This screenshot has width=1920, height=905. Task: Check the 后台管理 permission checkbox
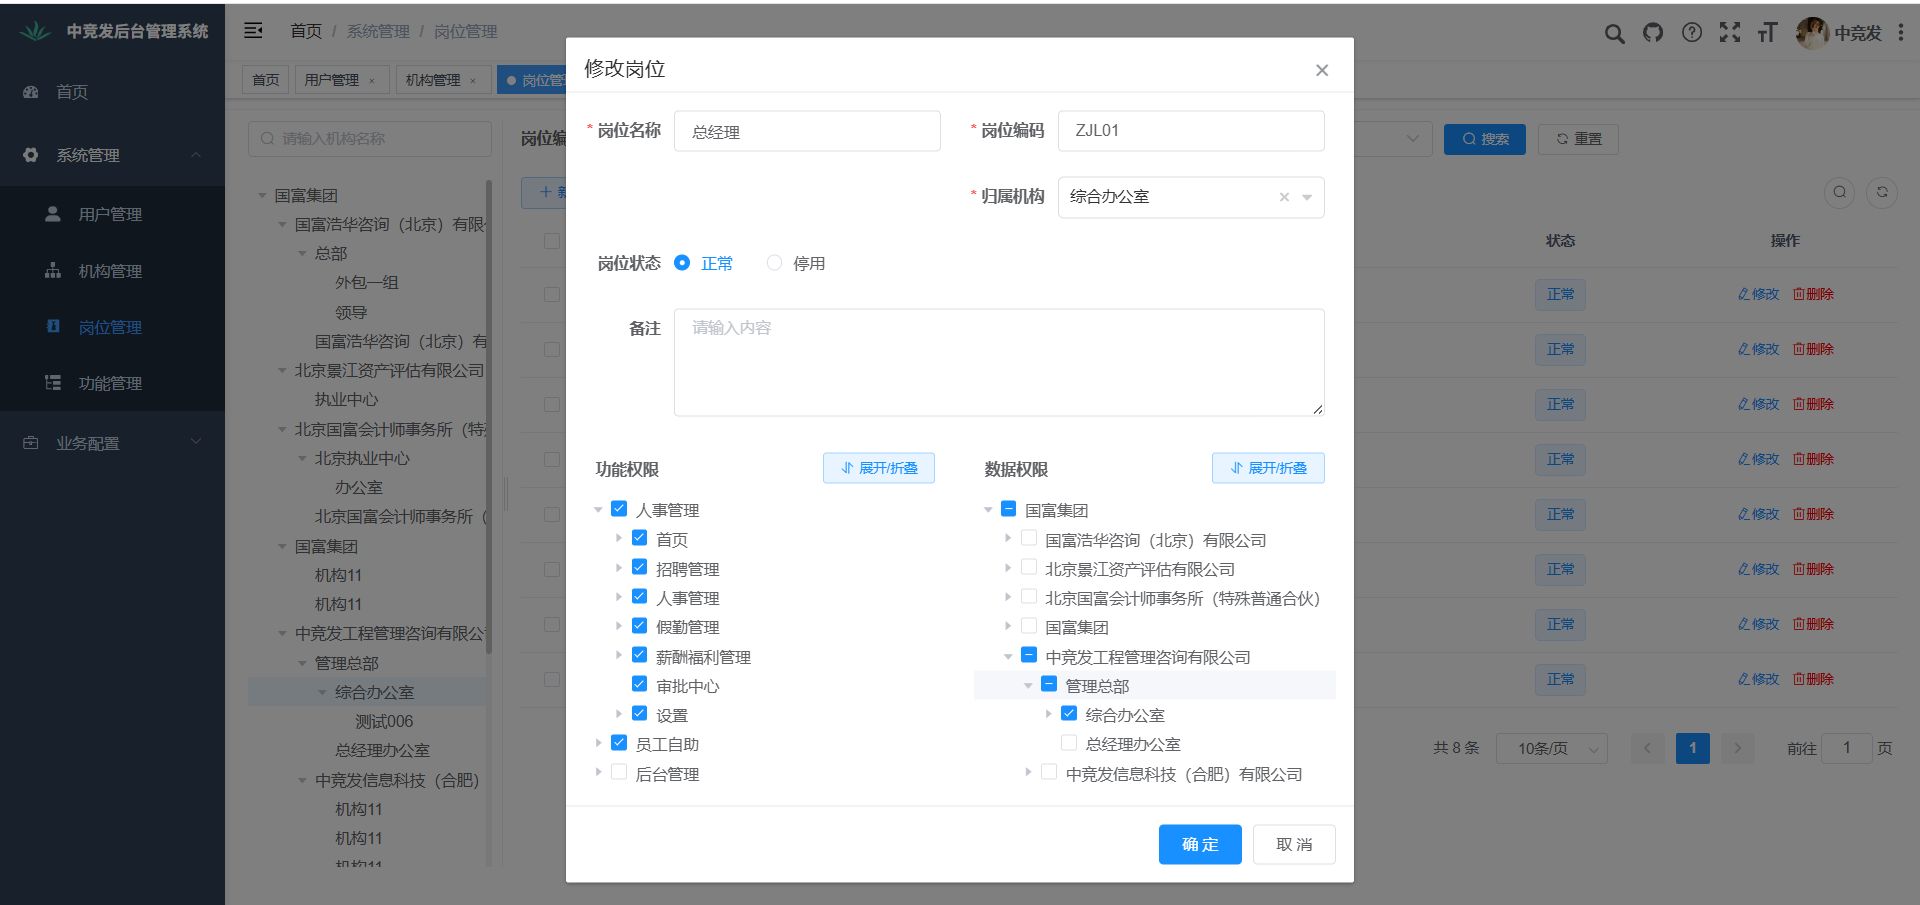[619, 773]
